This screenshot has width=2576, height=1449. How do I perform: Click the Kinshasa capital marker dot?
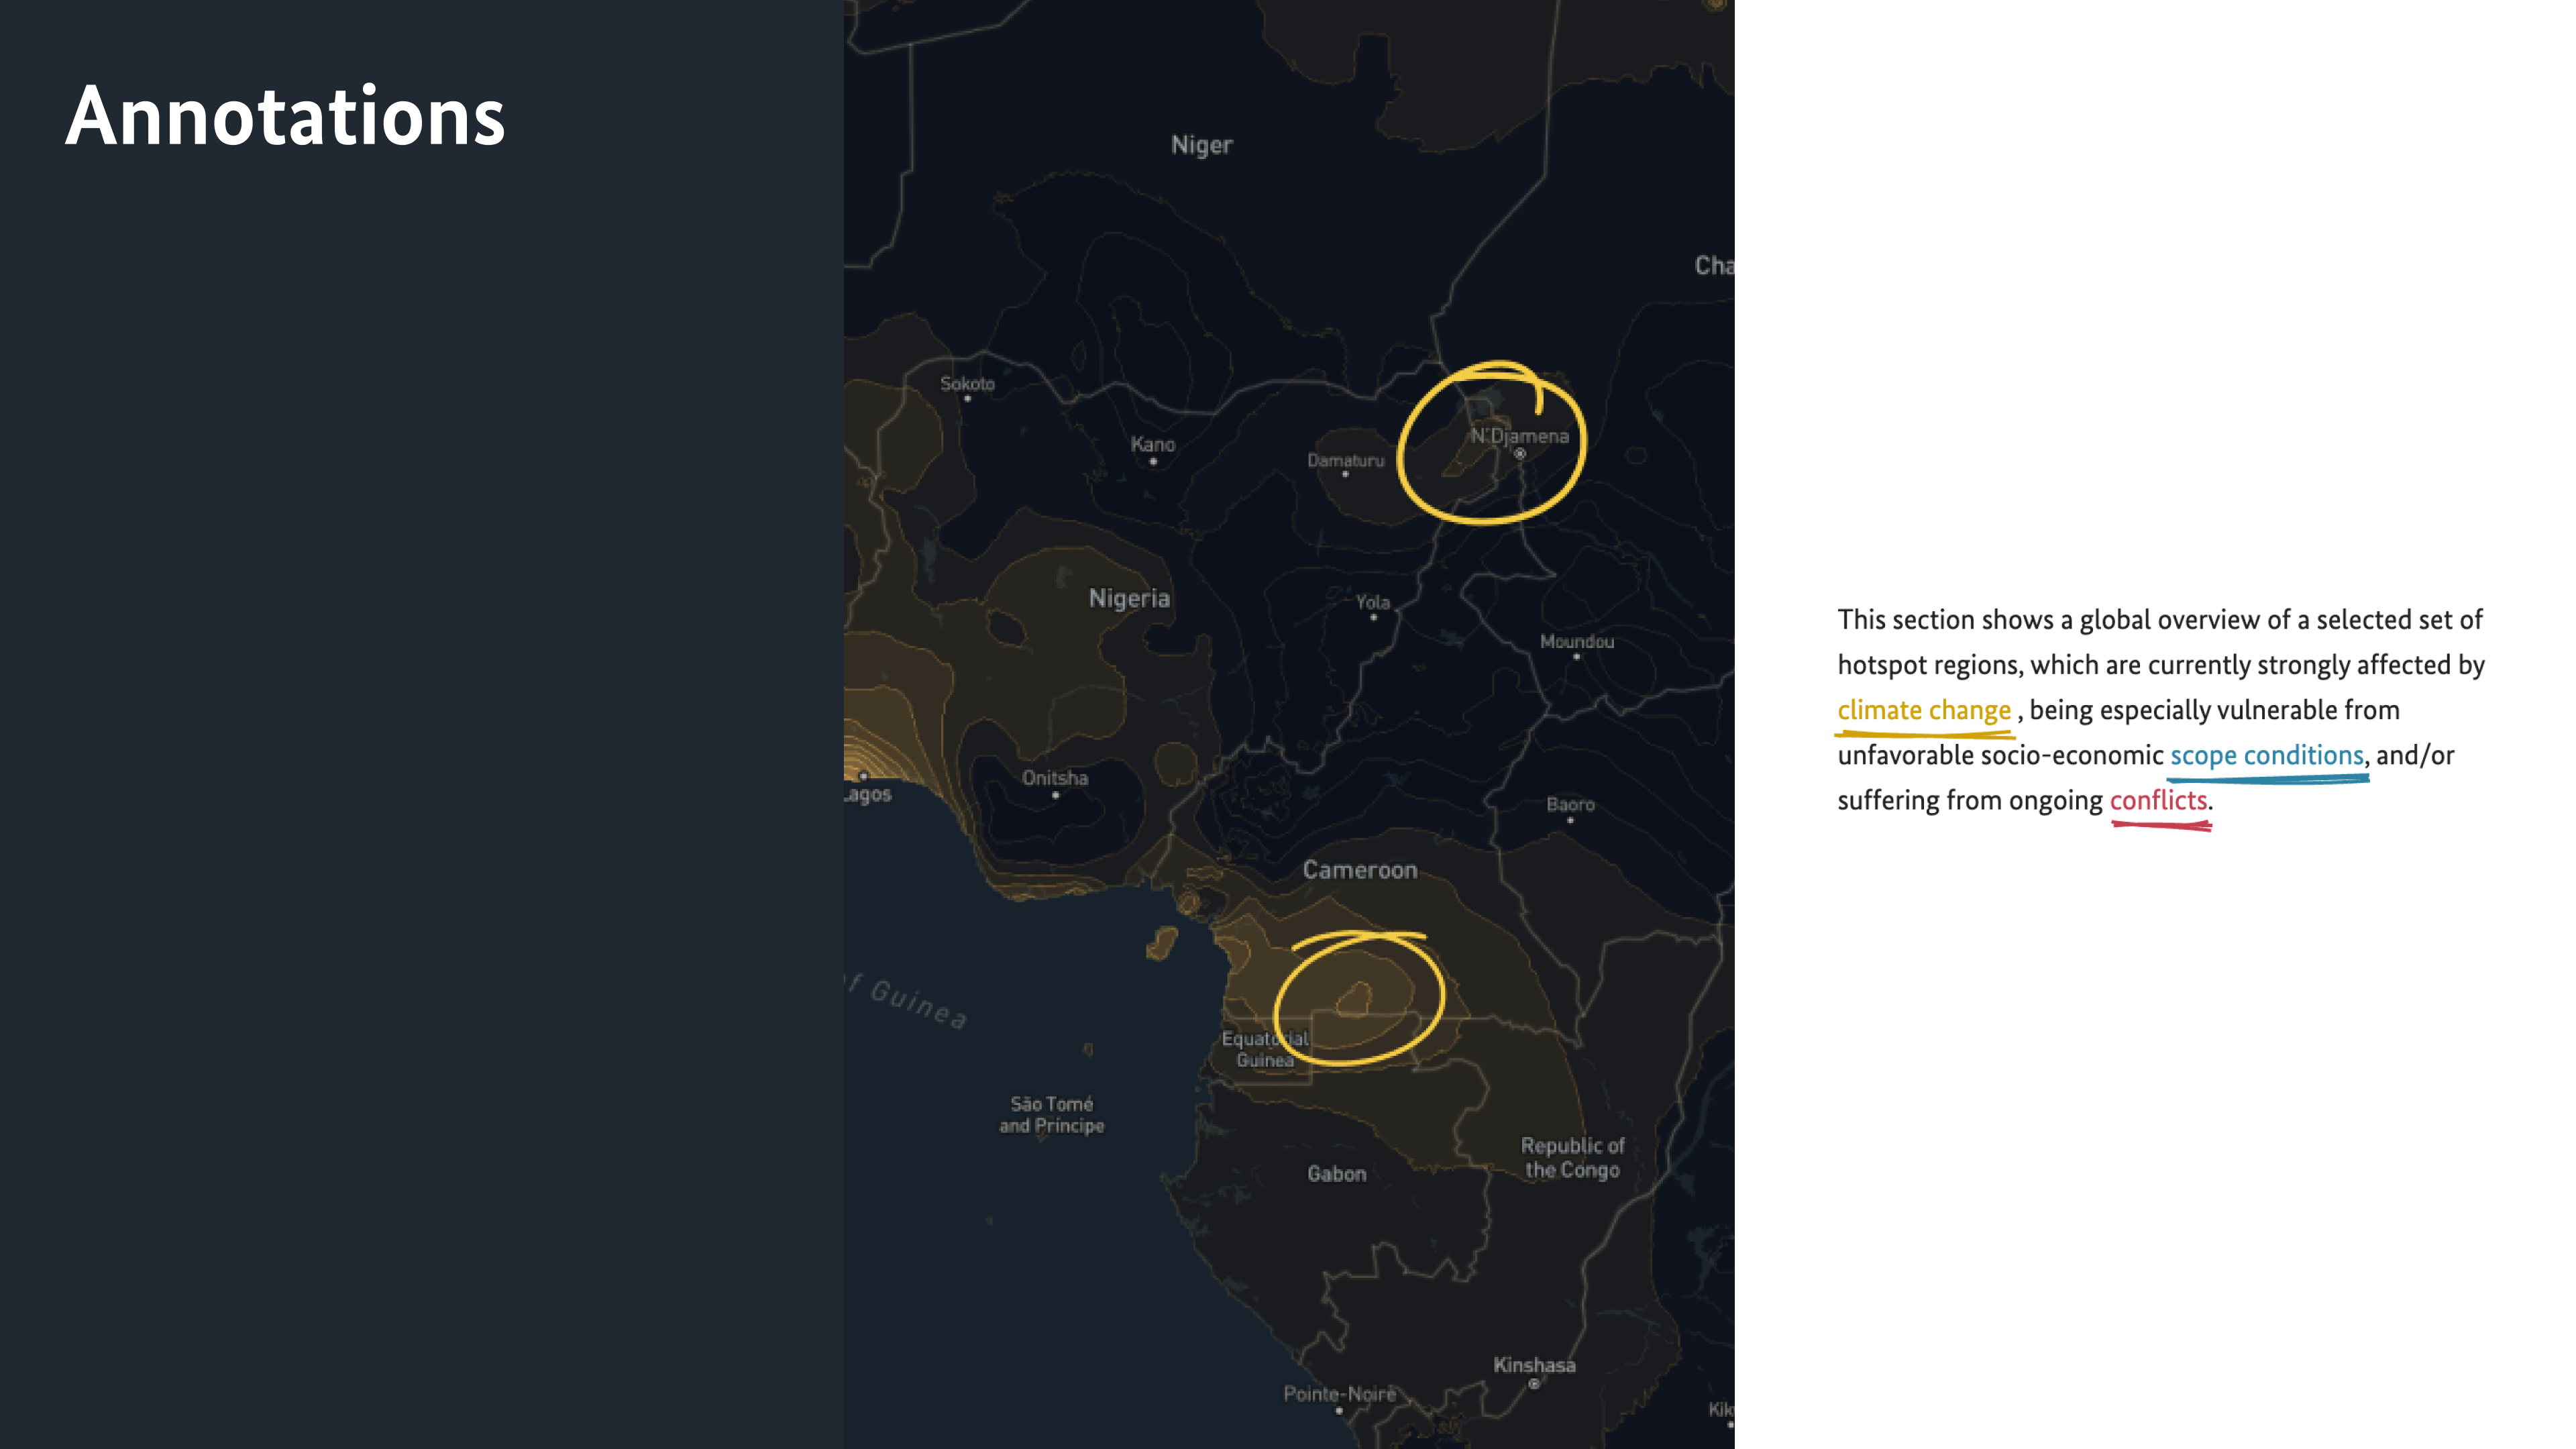point(1533,1384)
